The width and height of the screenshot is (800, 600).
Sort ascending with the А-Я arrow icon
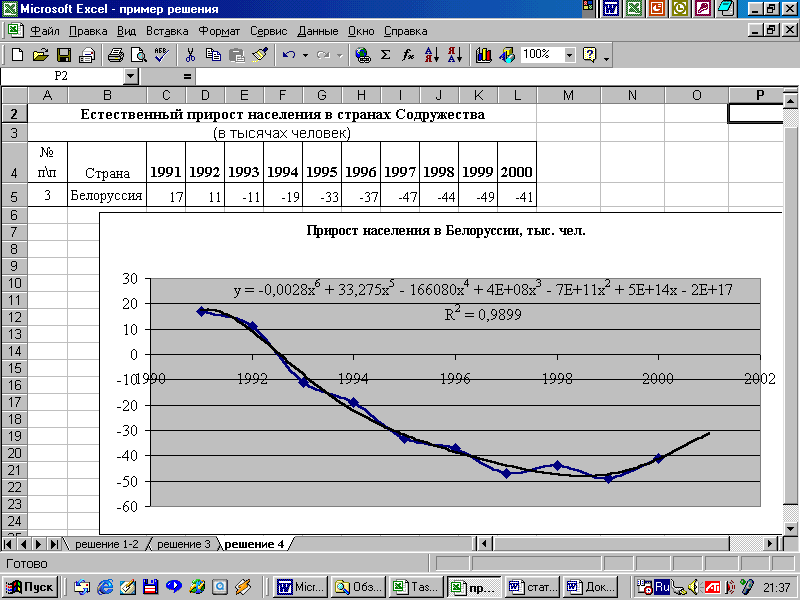tap(432, 55)
